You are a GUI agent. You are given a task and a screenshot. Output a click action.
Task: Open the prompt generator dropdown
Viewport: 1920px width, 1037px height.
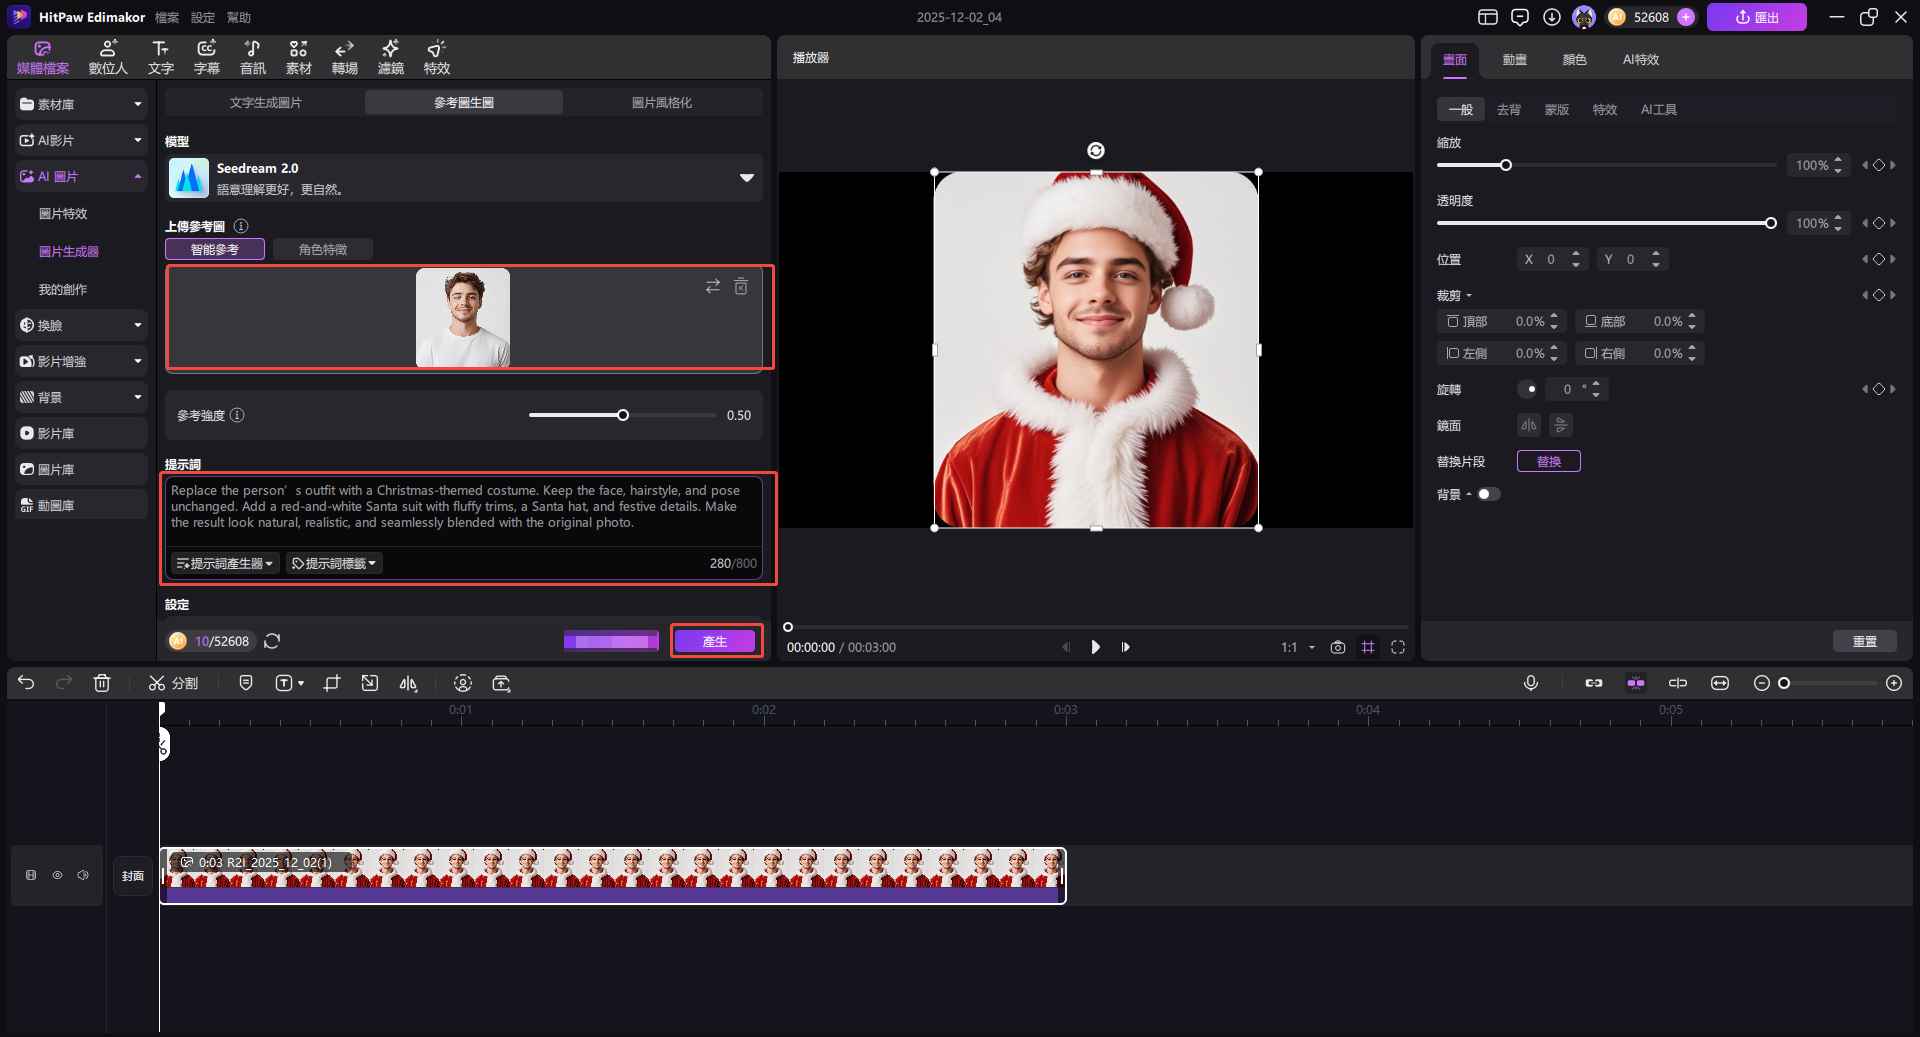click(225, 564)
